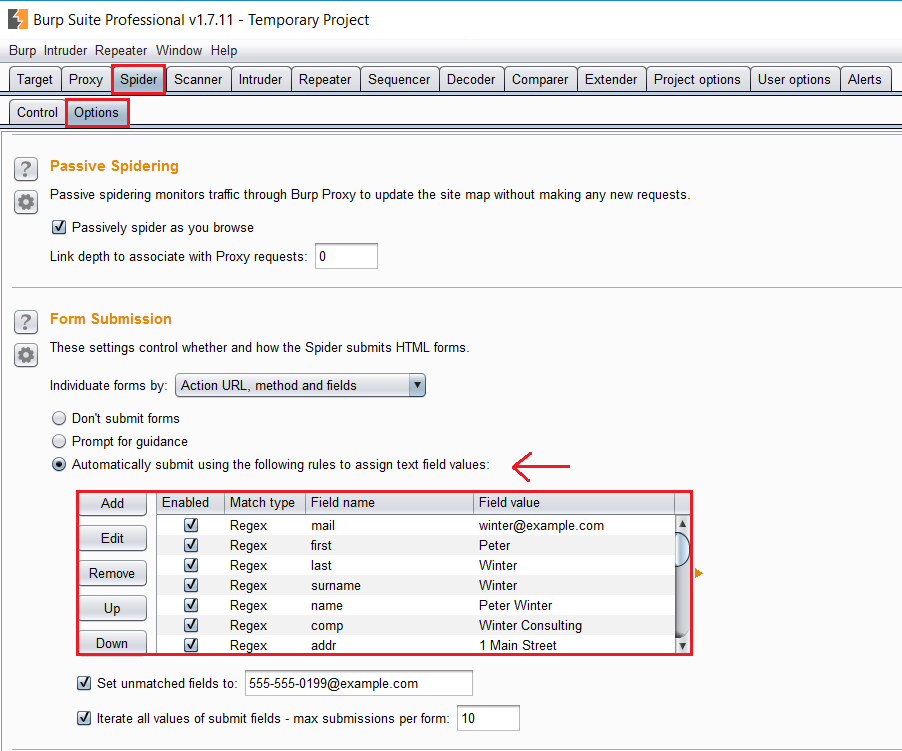The width and height of the screenshot is (902, 751).
Task: Click the table scrollbar up arrow
Action: (683, 524)
